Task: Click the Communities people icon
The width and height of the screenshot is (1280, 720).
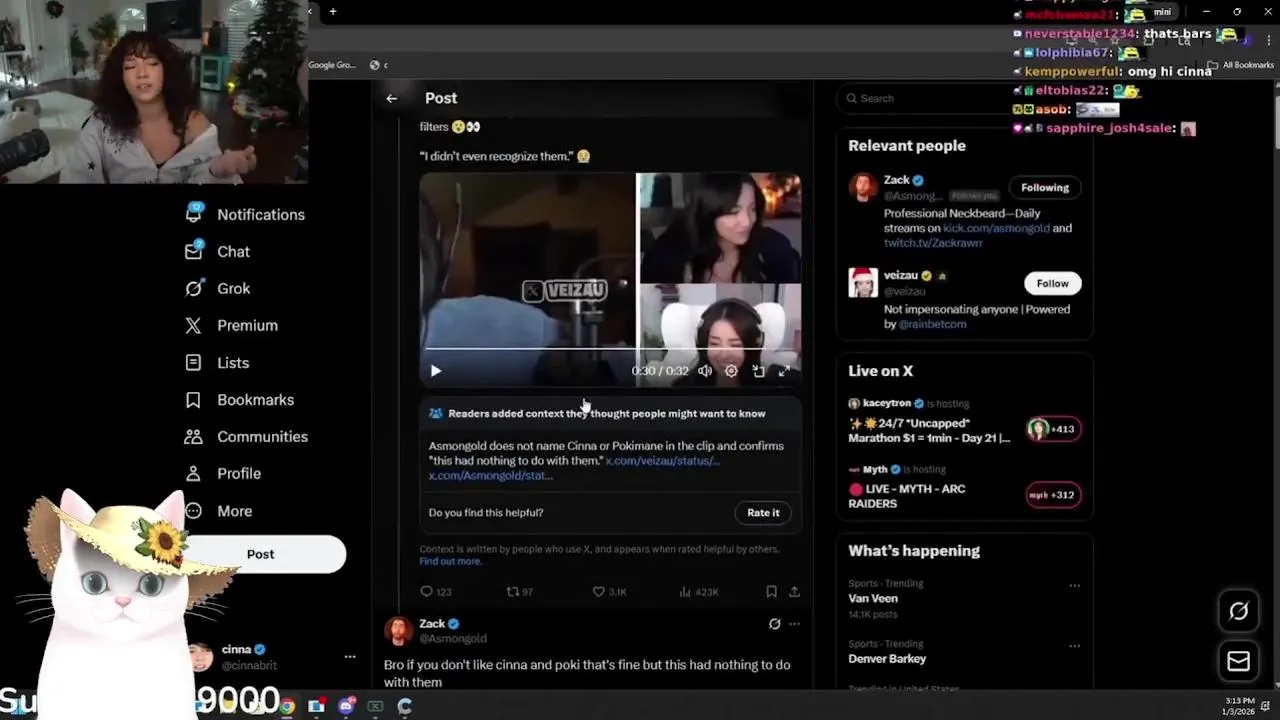Action: (x=194, y=437)
